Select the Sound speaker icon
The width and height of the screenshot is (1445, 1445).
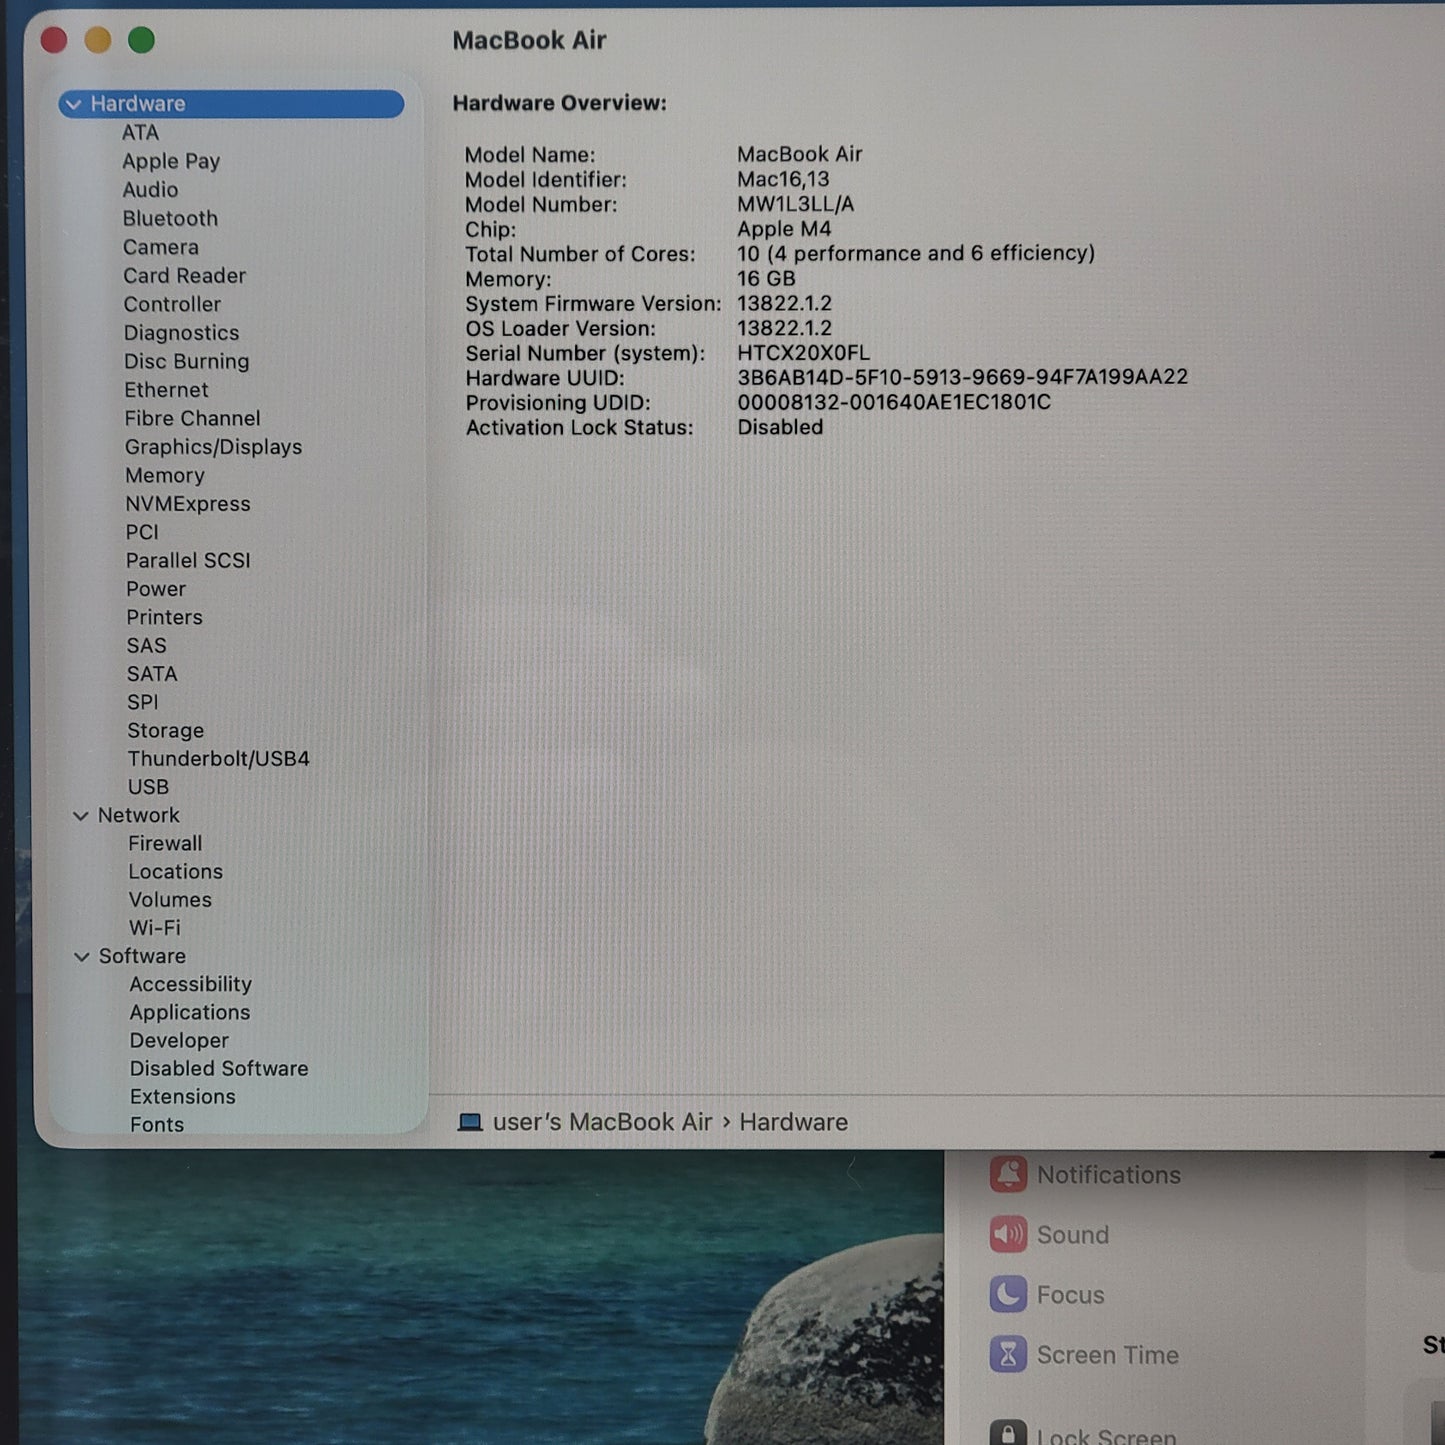1010,1234
